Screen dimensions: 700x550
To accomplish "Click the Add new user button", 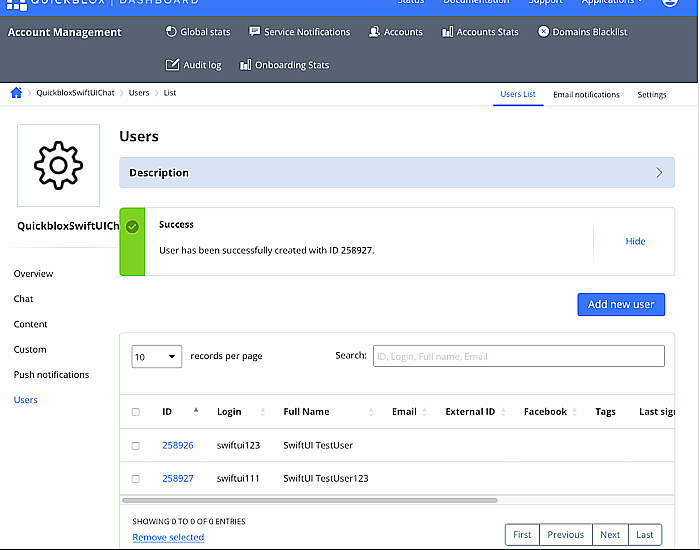I will (621, 304).
